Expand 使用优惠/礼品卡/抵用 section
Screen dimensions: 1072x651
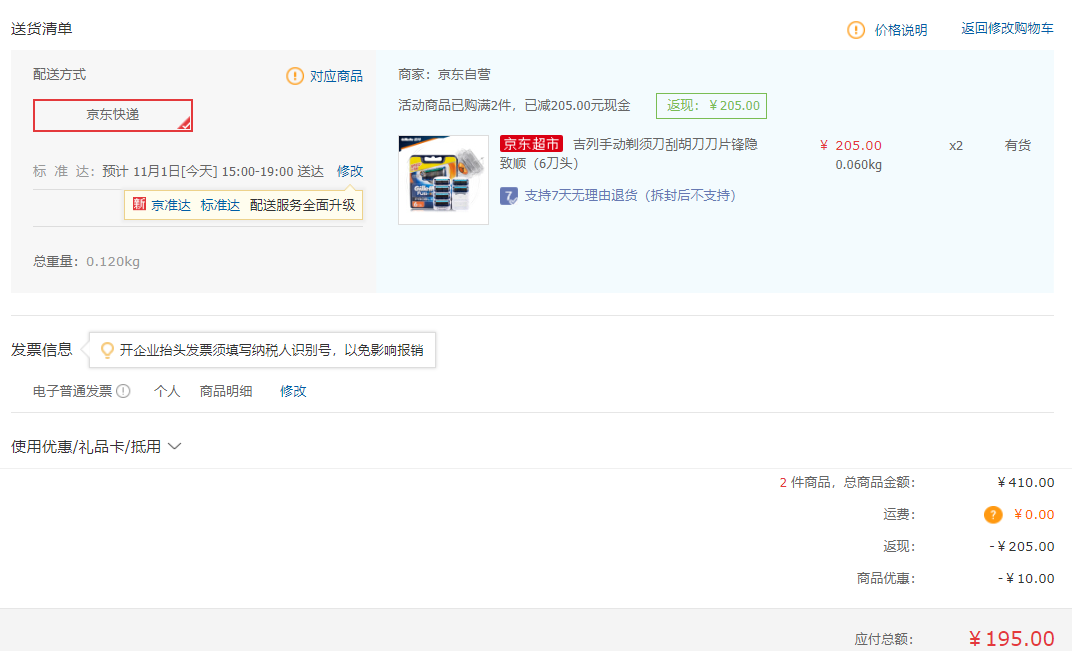(96, 447)
